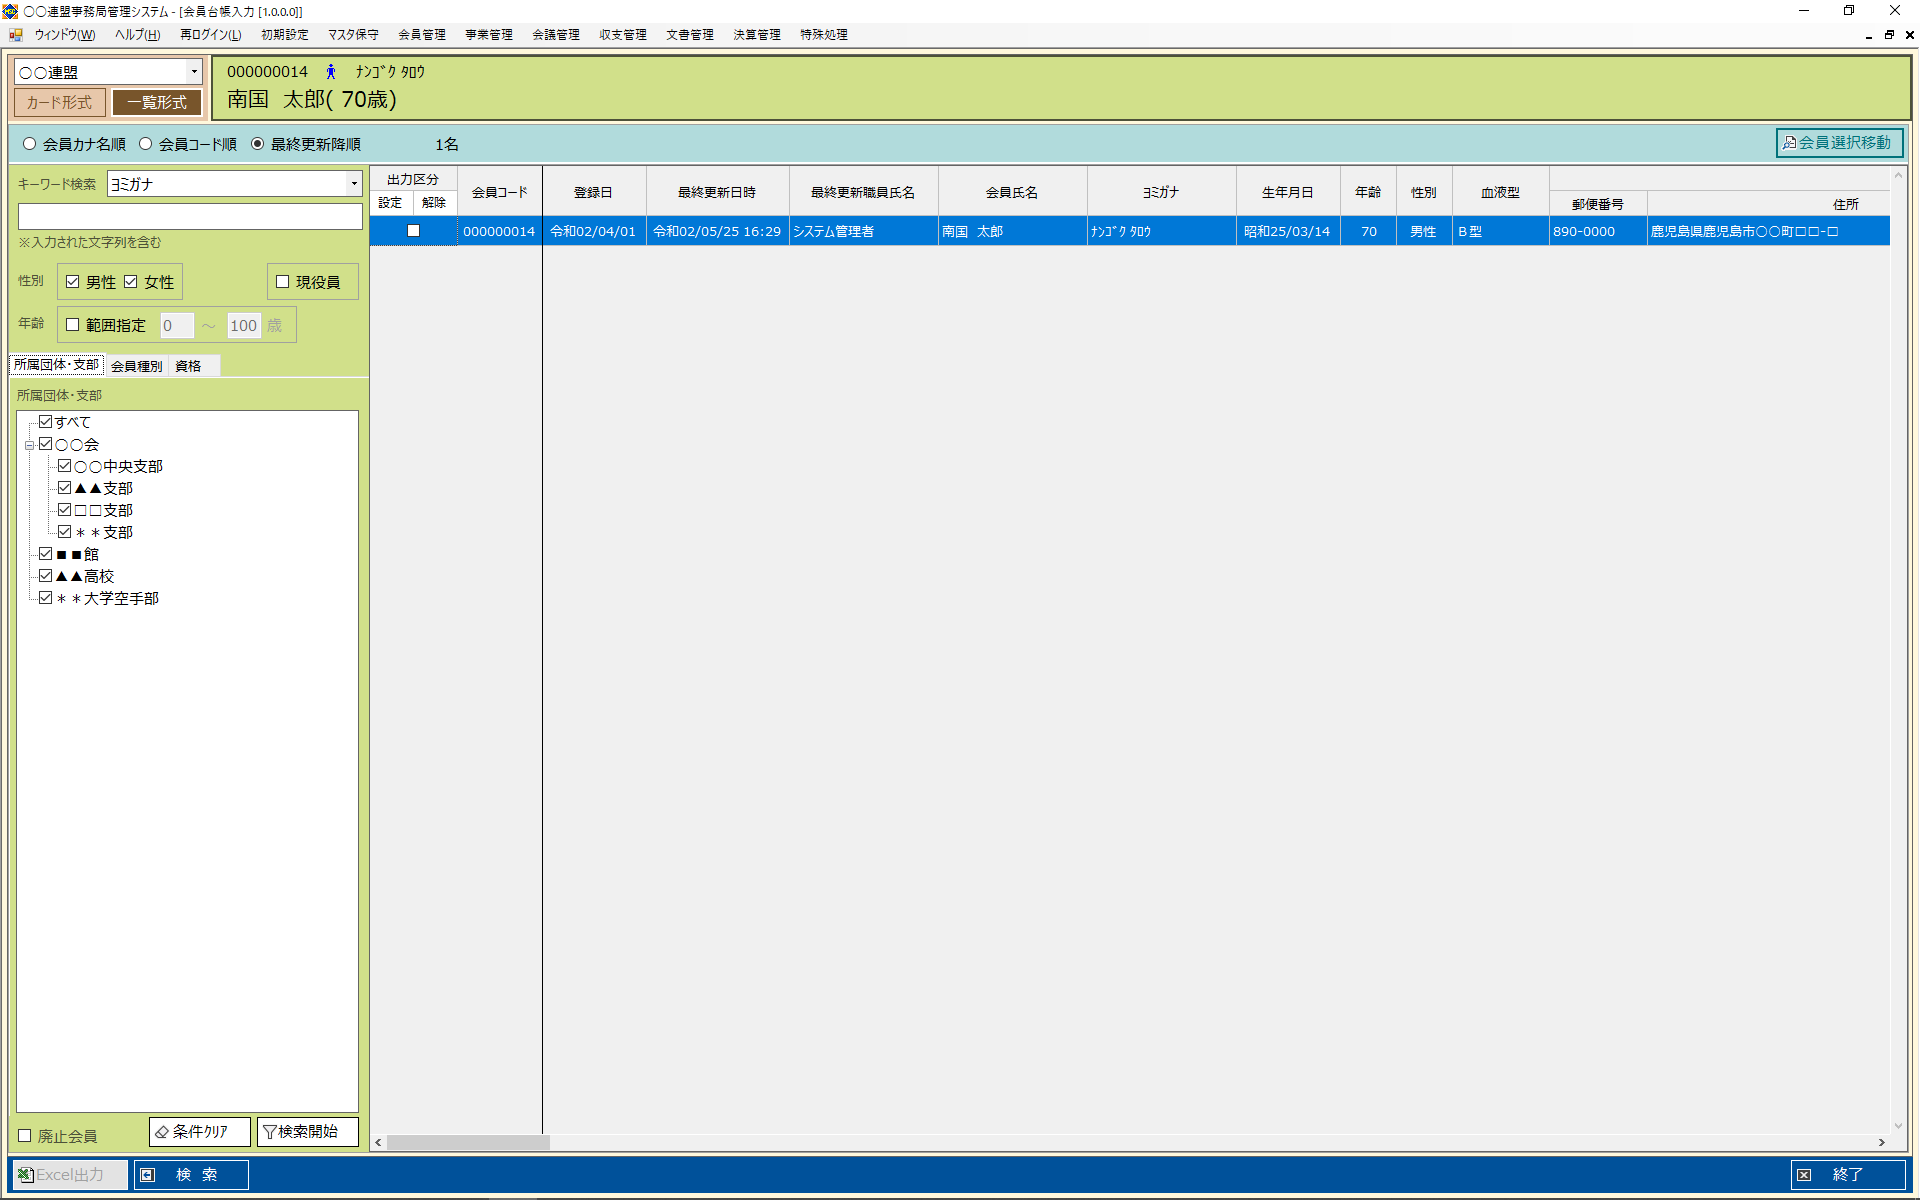Screen dimensions: 1920x1200
Task: Click the Excel出力 export icon
Action: point(26,1174)
